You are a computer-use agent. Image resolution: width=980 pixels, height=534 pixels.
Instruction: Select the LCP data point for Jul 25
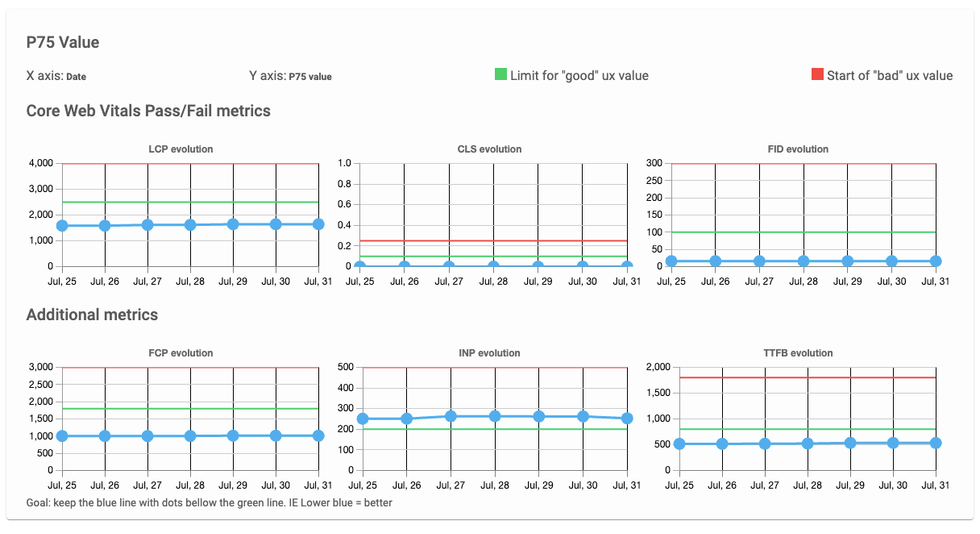62,226
